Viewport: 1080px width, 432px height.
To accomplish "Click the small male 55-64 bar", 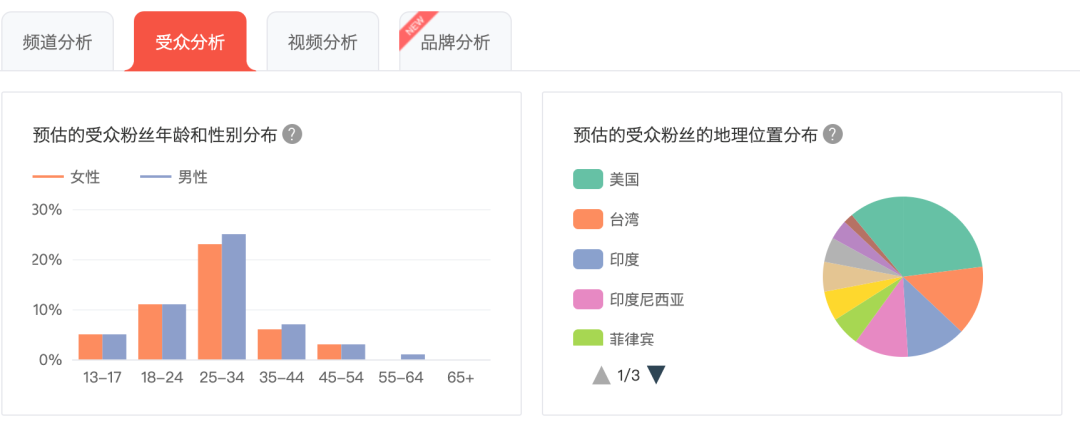I will tap(413, 357).
